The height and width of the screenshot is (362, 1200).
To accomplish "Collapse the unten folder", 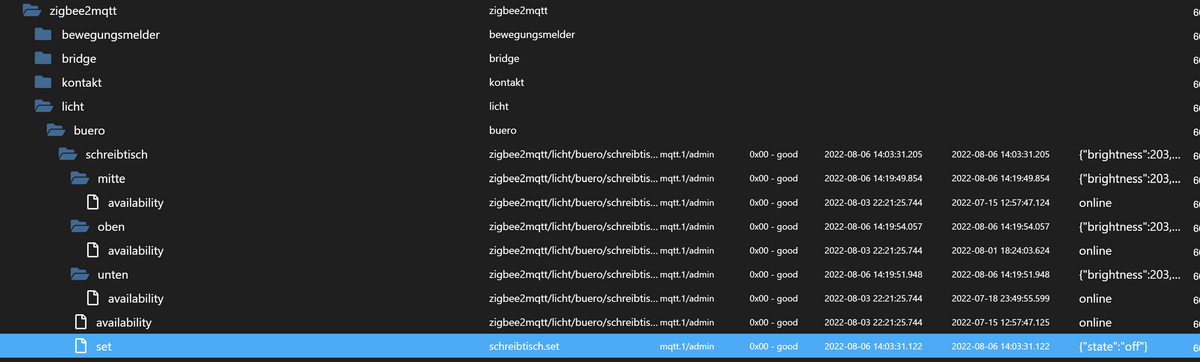I will tap(80, 275).
